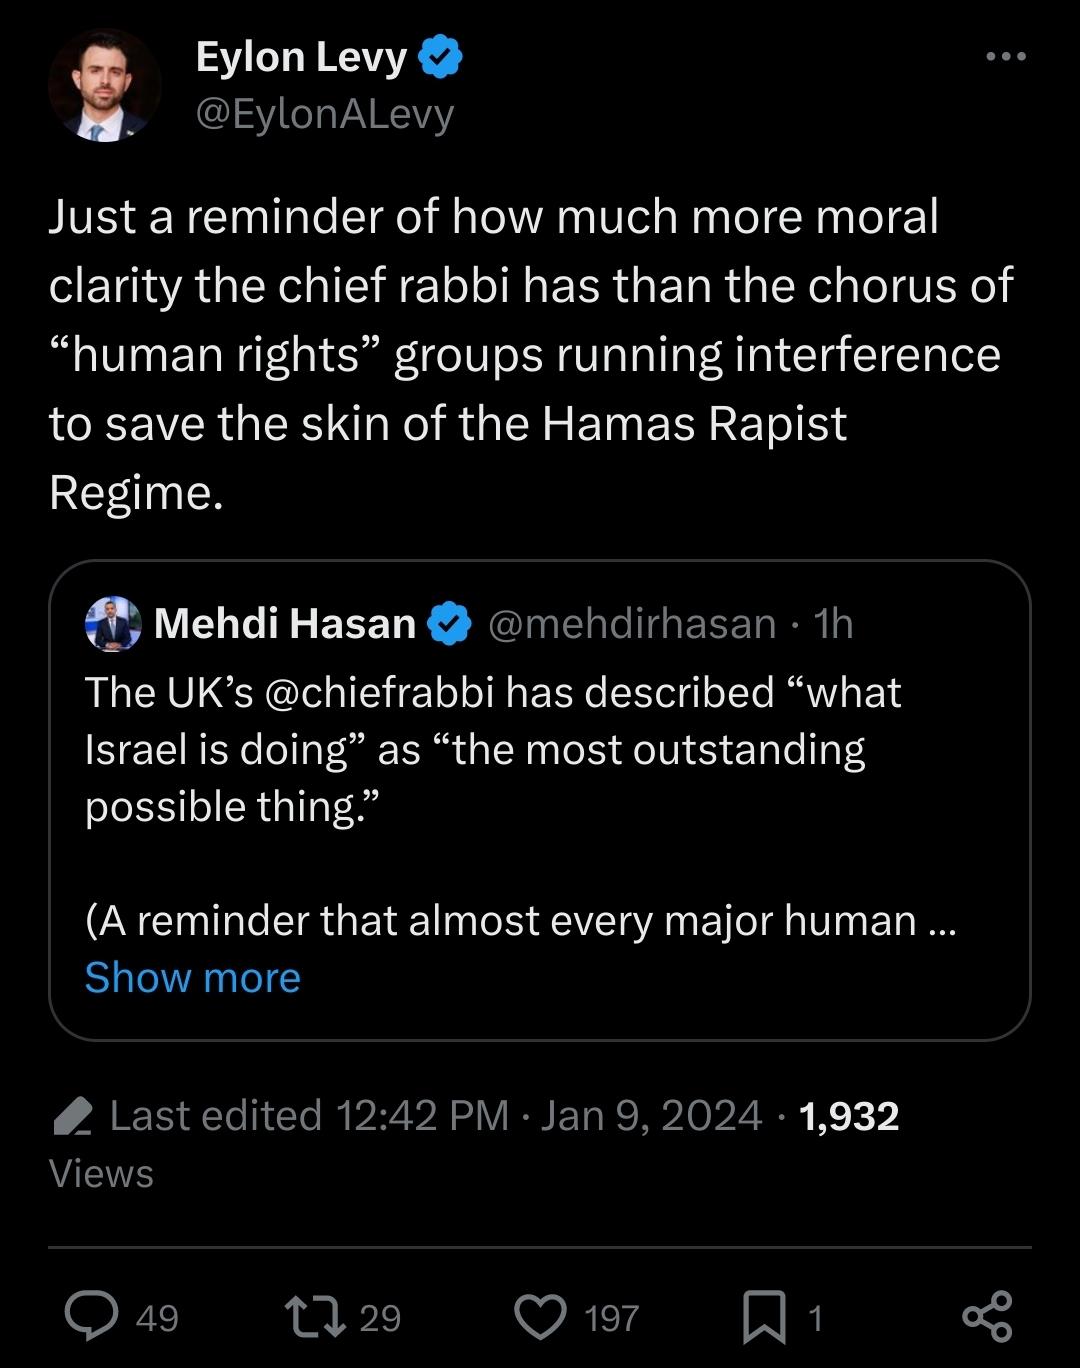Open the 1,932 Views count
The height and width of the screenshot is (1368, 1080).
(849, 1115)
